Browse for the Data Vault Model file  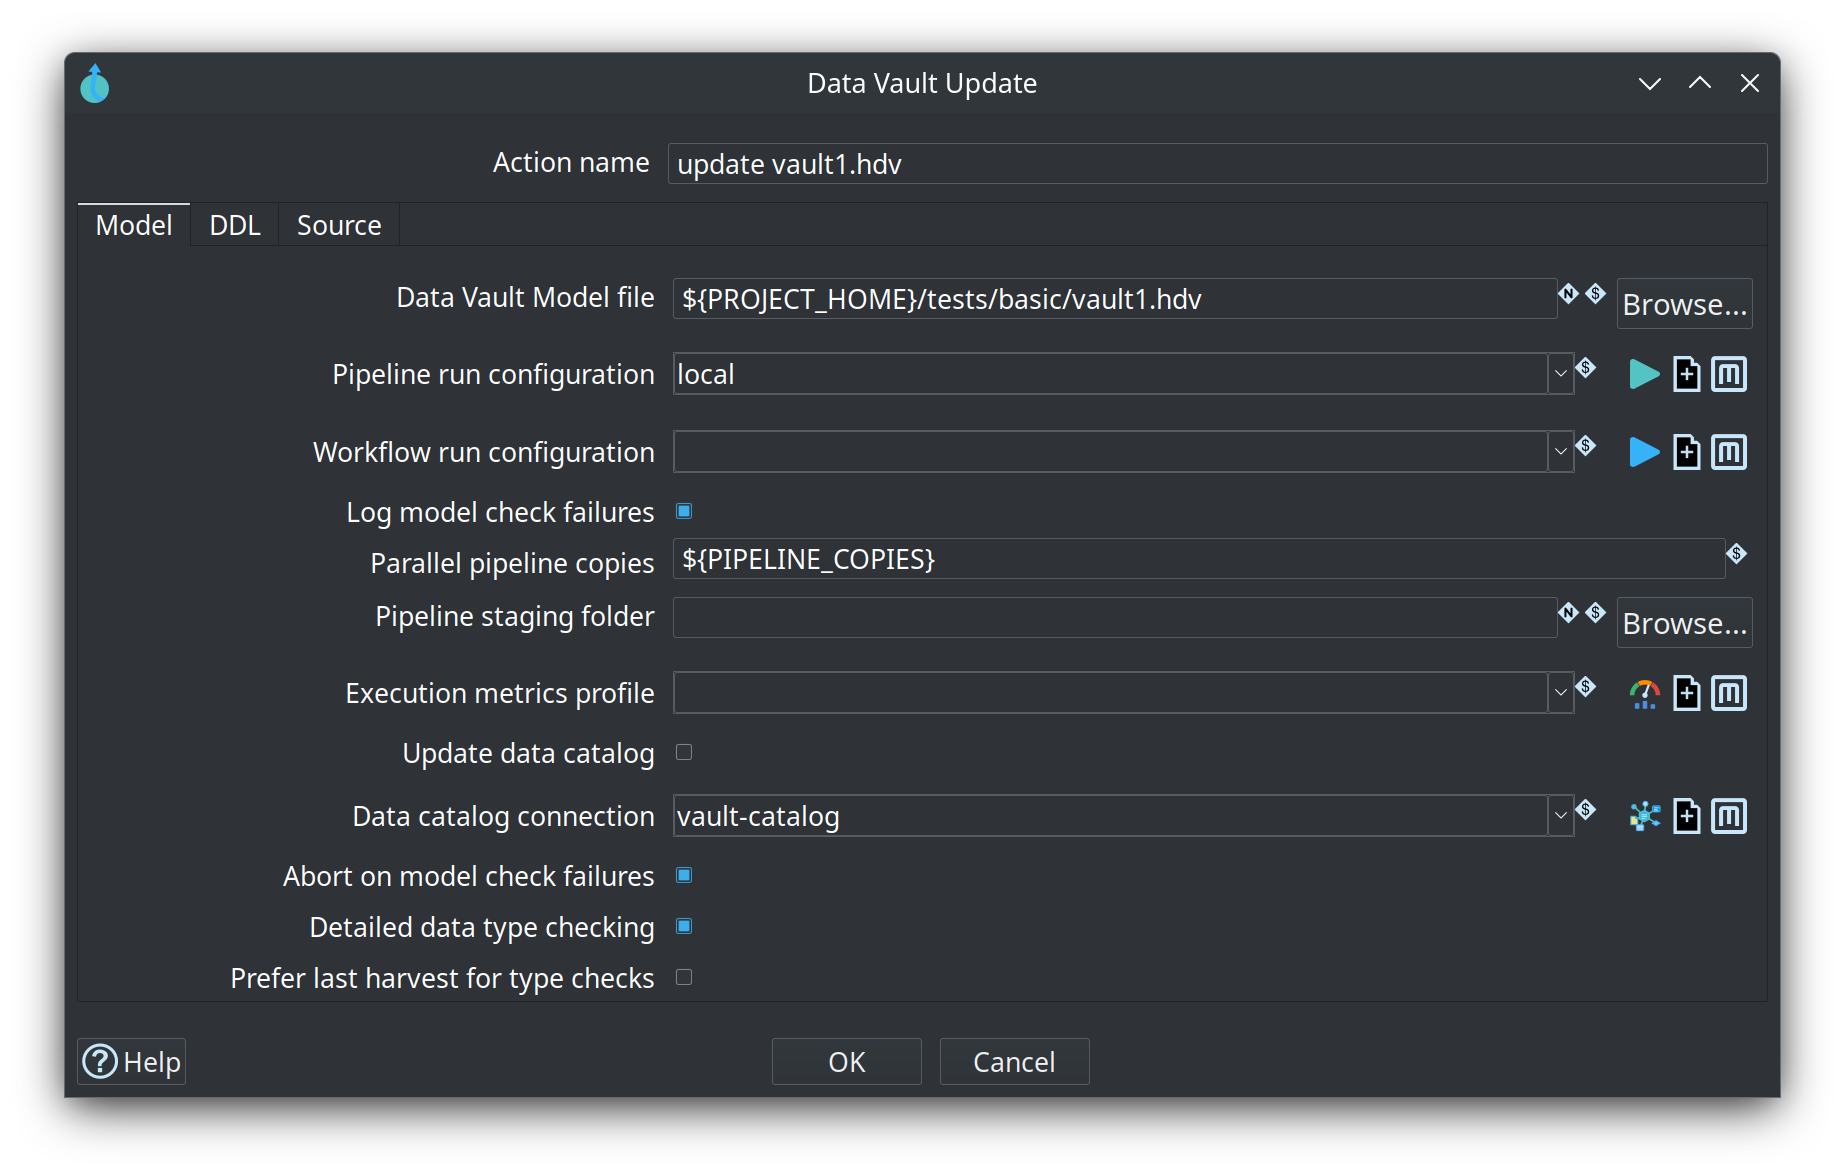tap(1685, 304)
